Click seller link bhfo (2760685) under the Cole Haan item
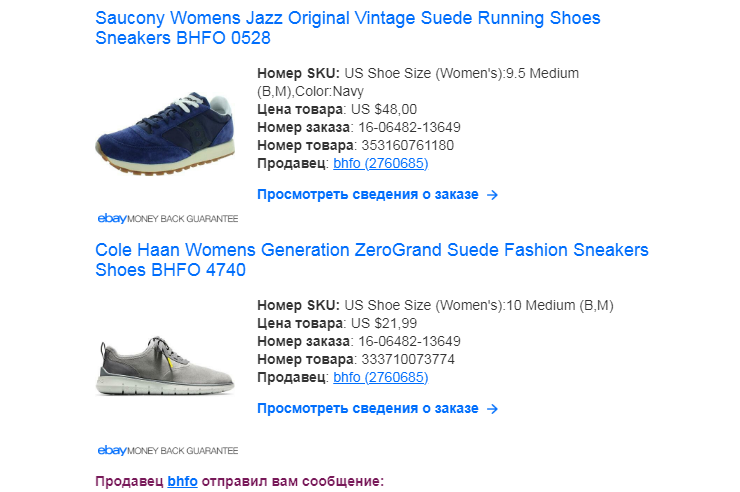The height and width of the screenshot is (492, 740). click(x=380, y=378)
